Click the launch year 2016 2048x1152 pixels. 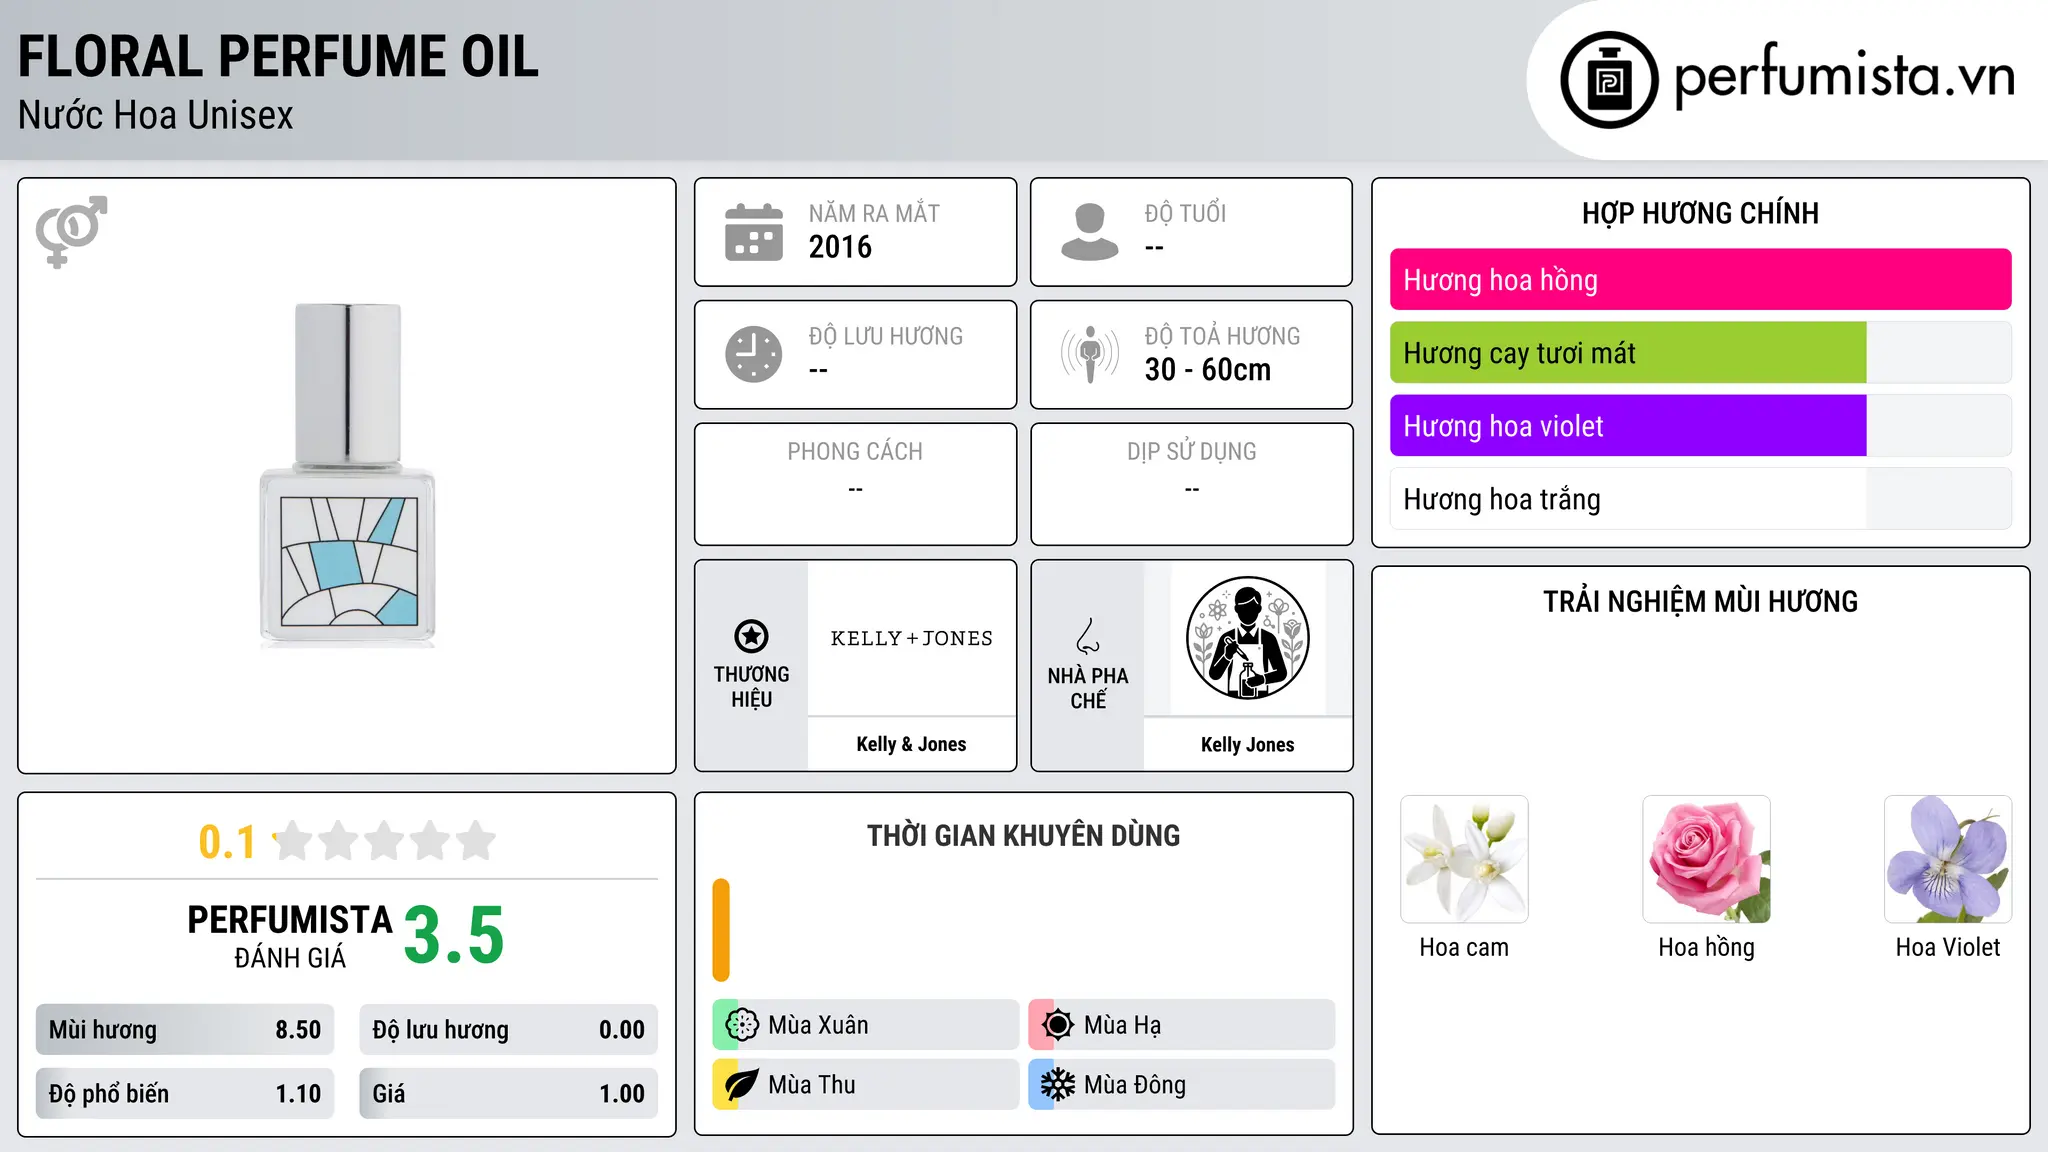click(x=840, y=247)
